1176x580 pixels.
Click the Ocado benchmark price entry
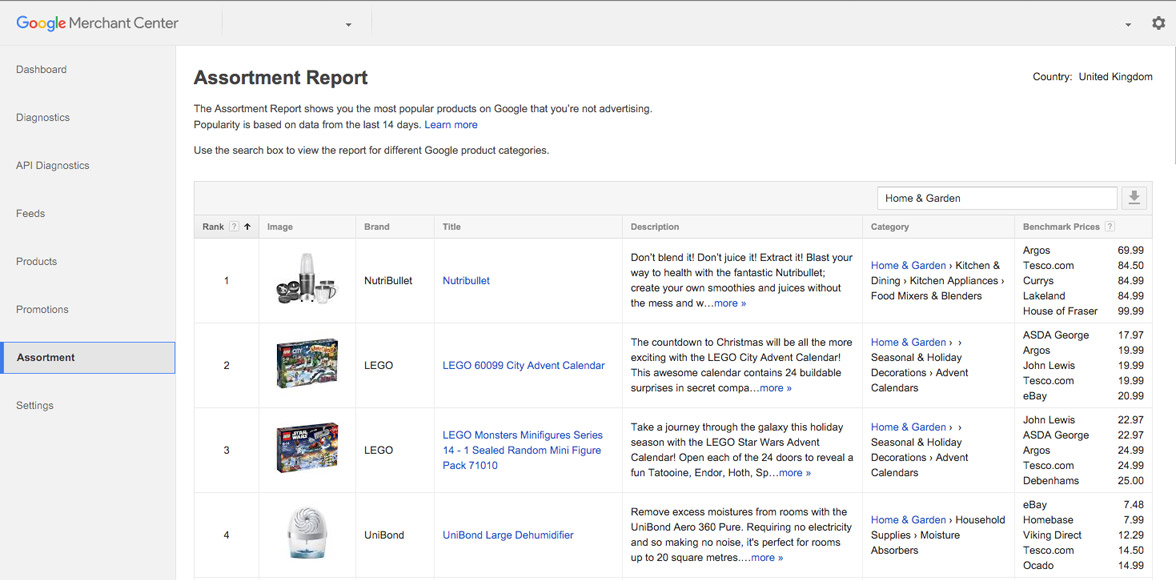pyautogui.click(x=1083, y=566)
